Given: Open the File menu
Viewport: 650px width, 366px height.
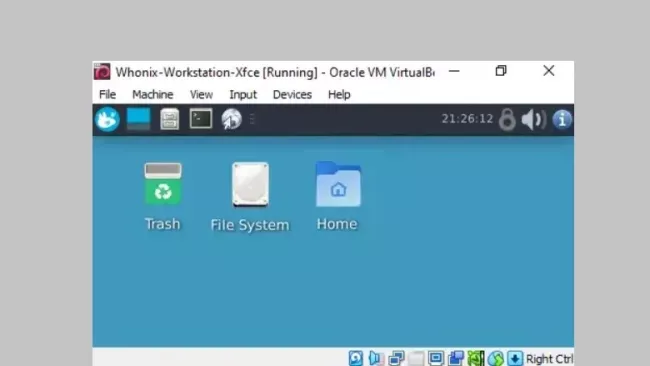Looking at the screenshot, I should pyautogui.click(x=107, y=95).
